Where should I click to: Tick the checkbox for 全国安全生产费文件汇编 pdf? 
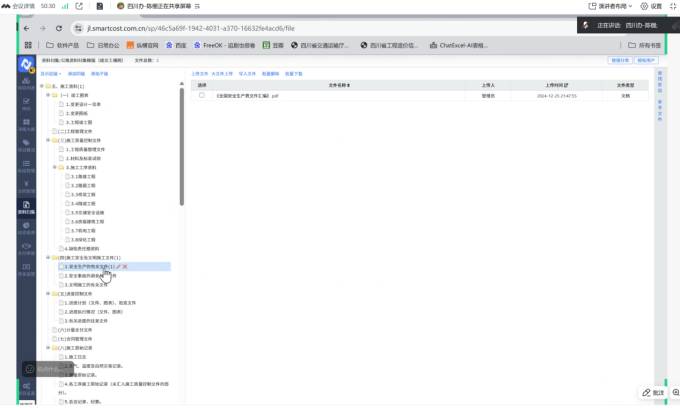(201, 95)
